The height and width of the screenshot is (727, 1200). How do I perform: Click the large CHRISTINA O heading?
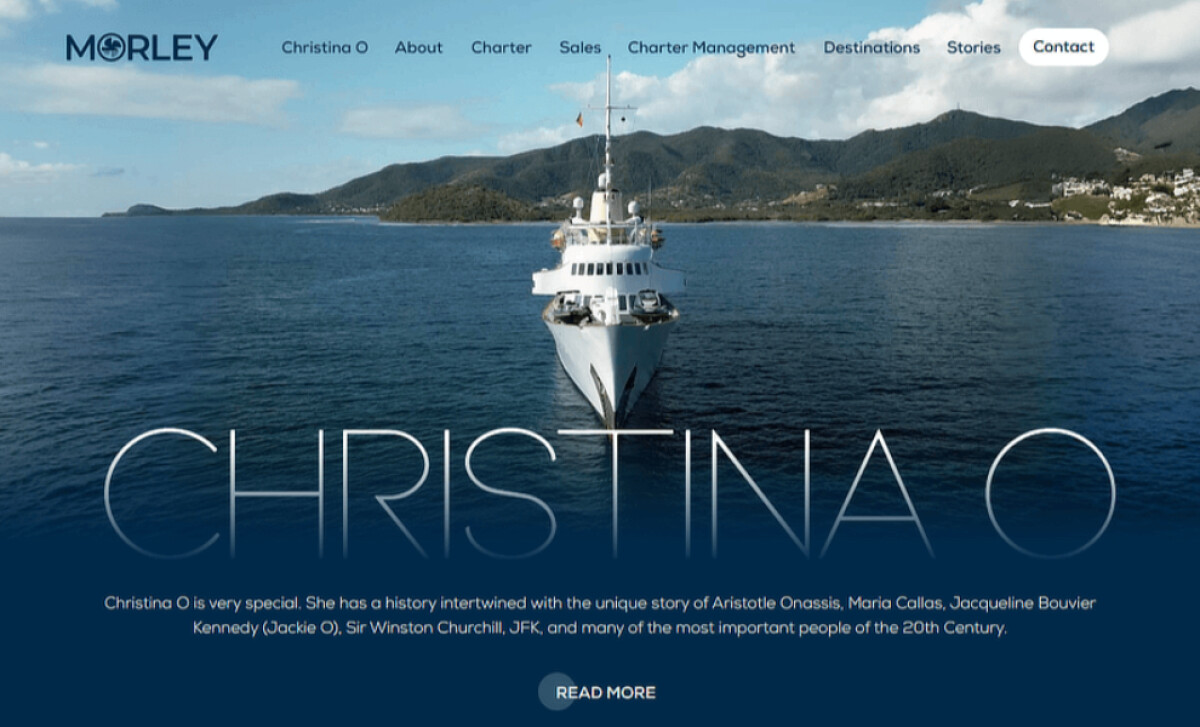[x=609, y=492]
